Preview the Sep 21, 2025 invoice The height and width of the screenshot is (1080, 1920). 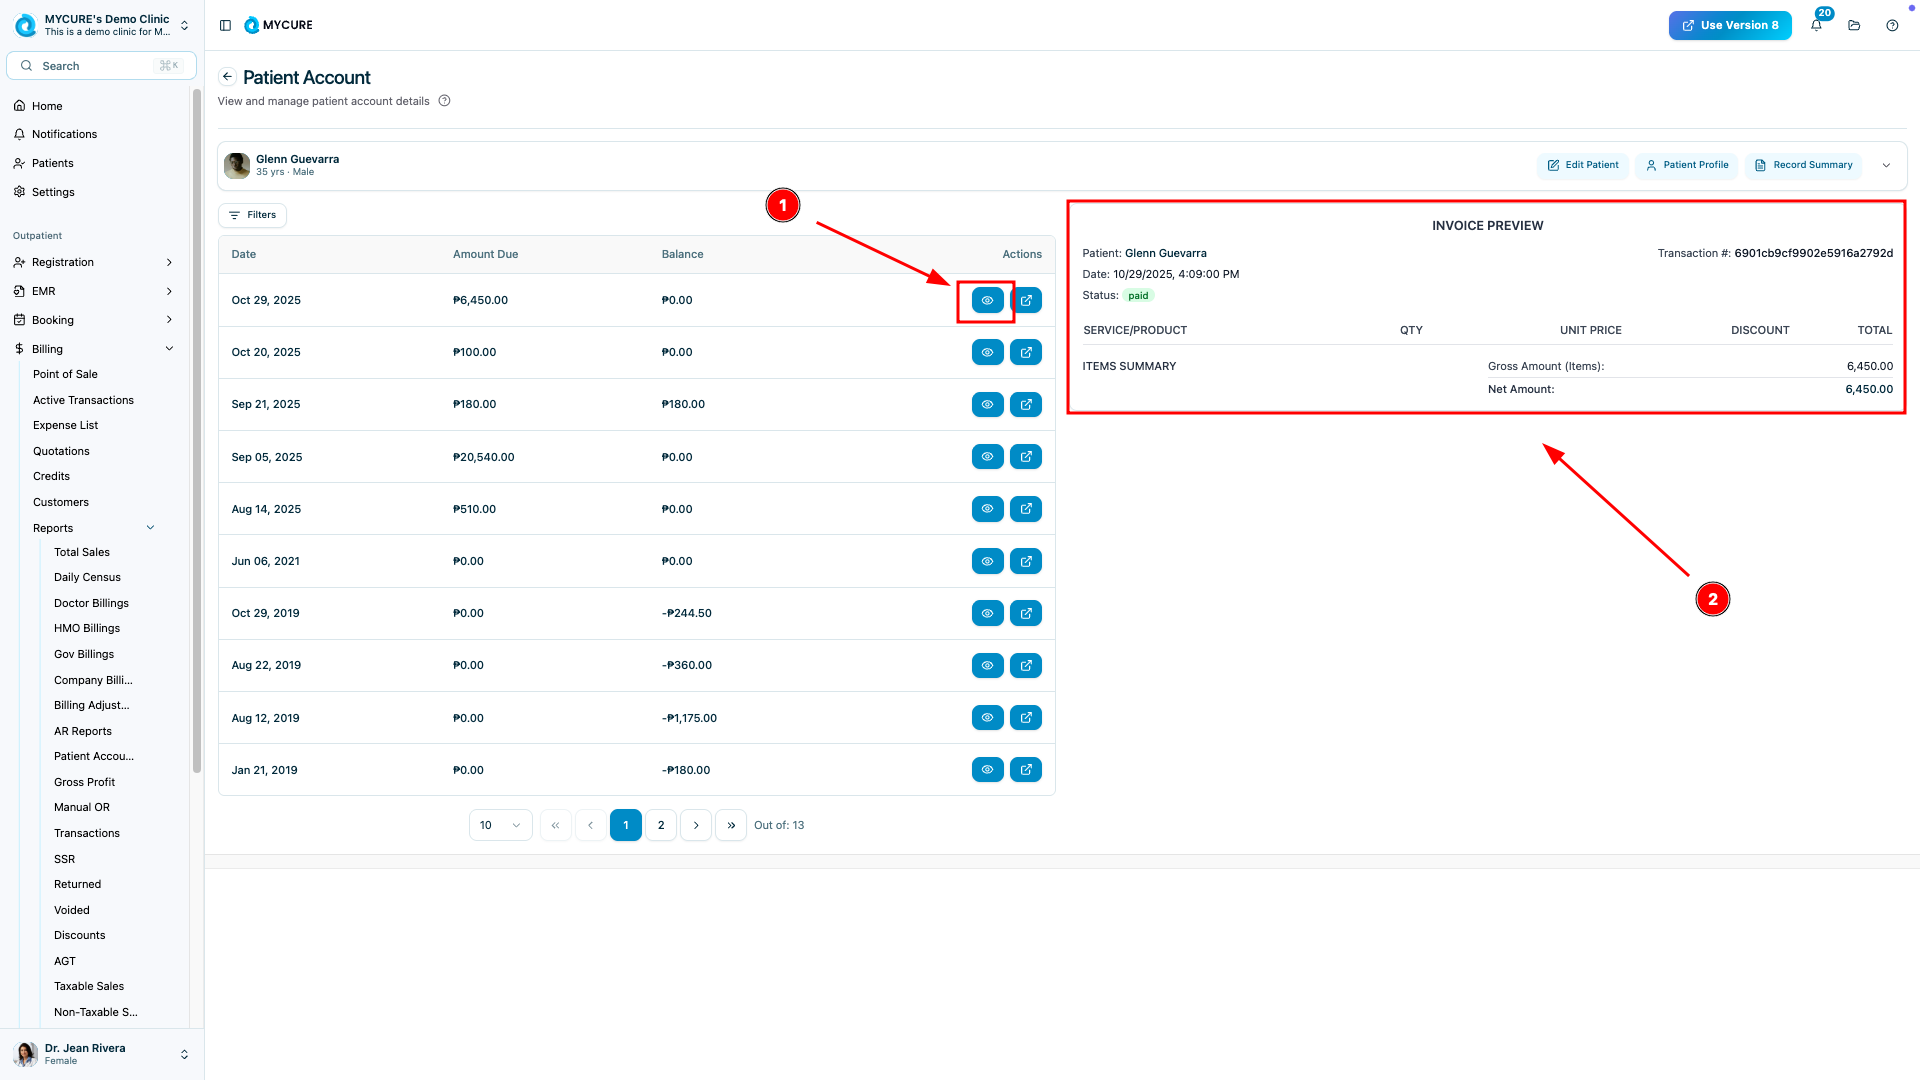[987, 405]
